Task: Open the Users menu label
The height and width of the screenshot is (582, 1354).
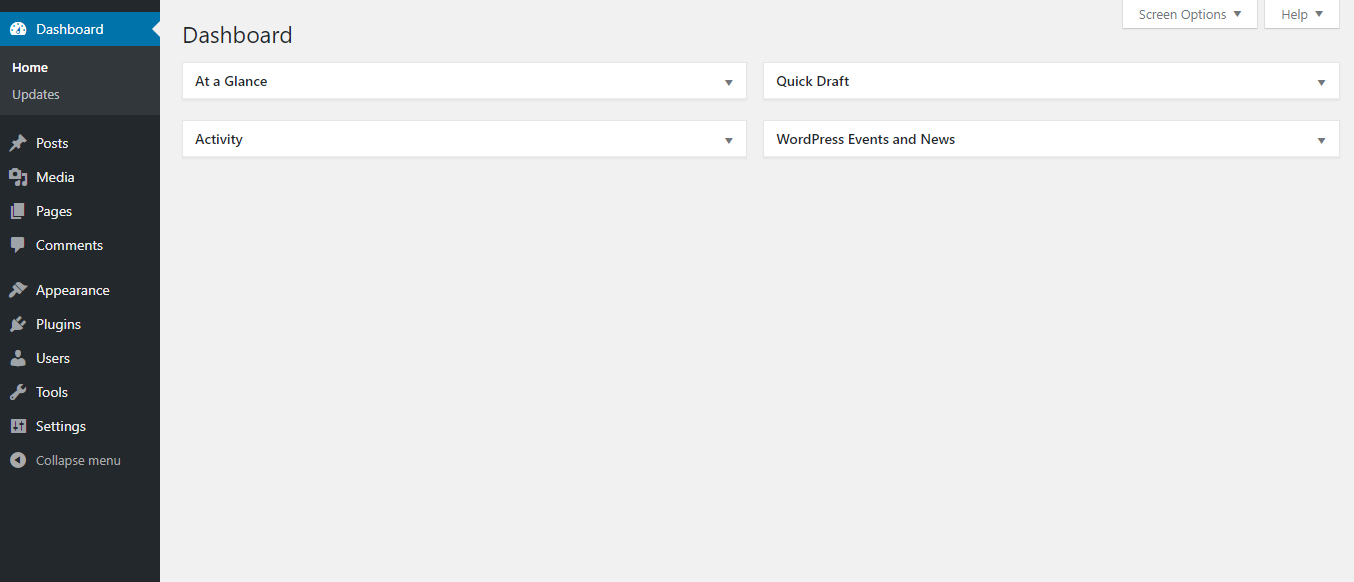Action: 53,358
